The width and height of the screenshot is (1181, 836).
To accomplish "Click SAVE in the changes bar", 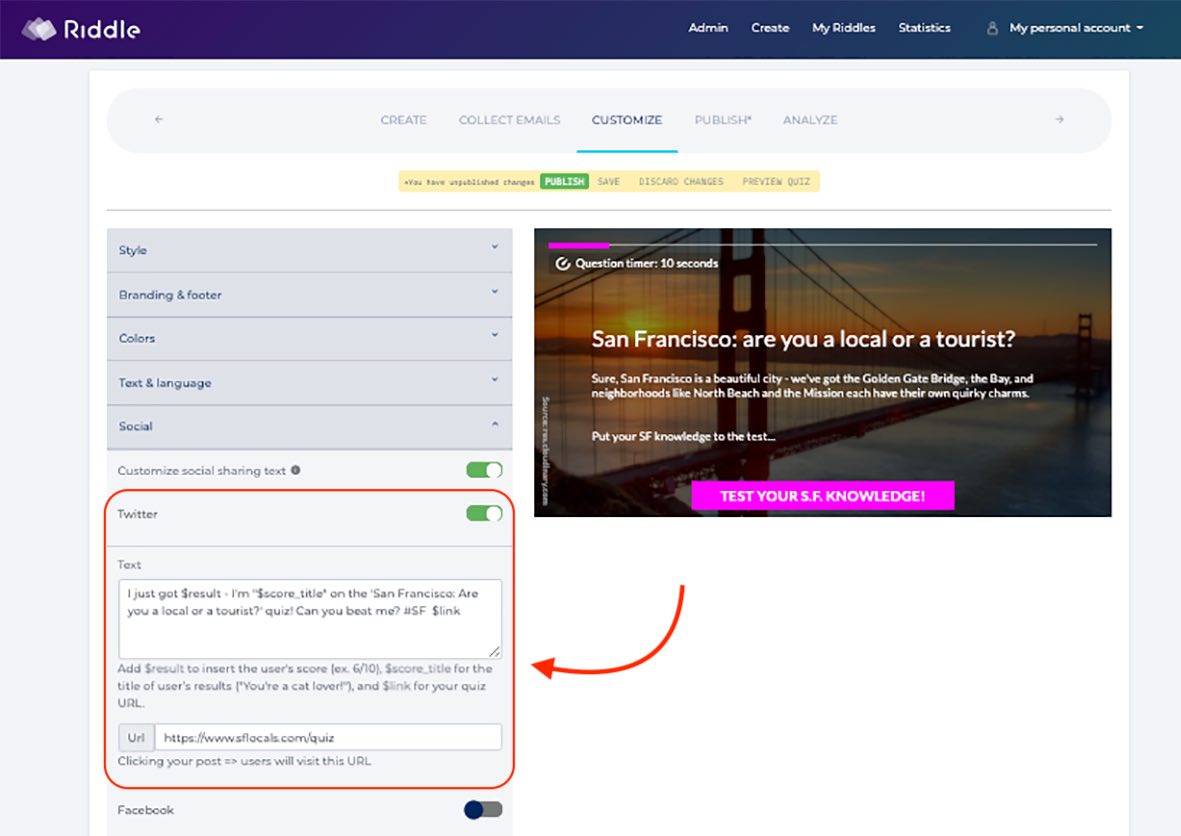I will coord(609,182).
